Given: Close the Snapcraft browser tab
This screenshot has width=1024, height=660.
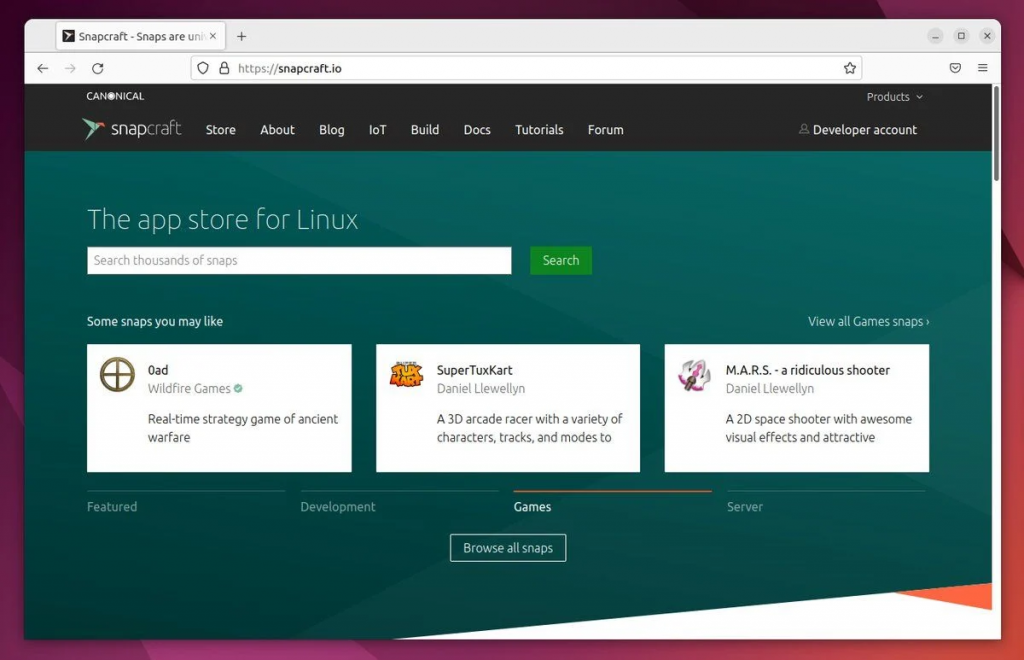Looking at the screenshot, I should (x=213, y=37).
